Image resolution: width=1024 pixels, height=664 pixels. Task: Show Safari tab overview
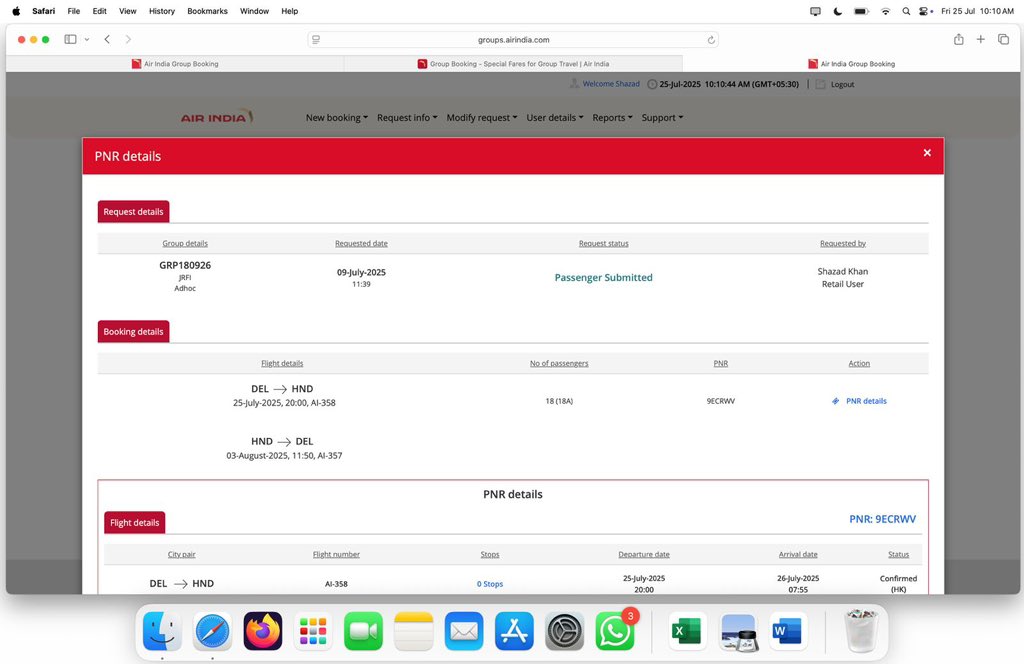tap(1003, 39)
